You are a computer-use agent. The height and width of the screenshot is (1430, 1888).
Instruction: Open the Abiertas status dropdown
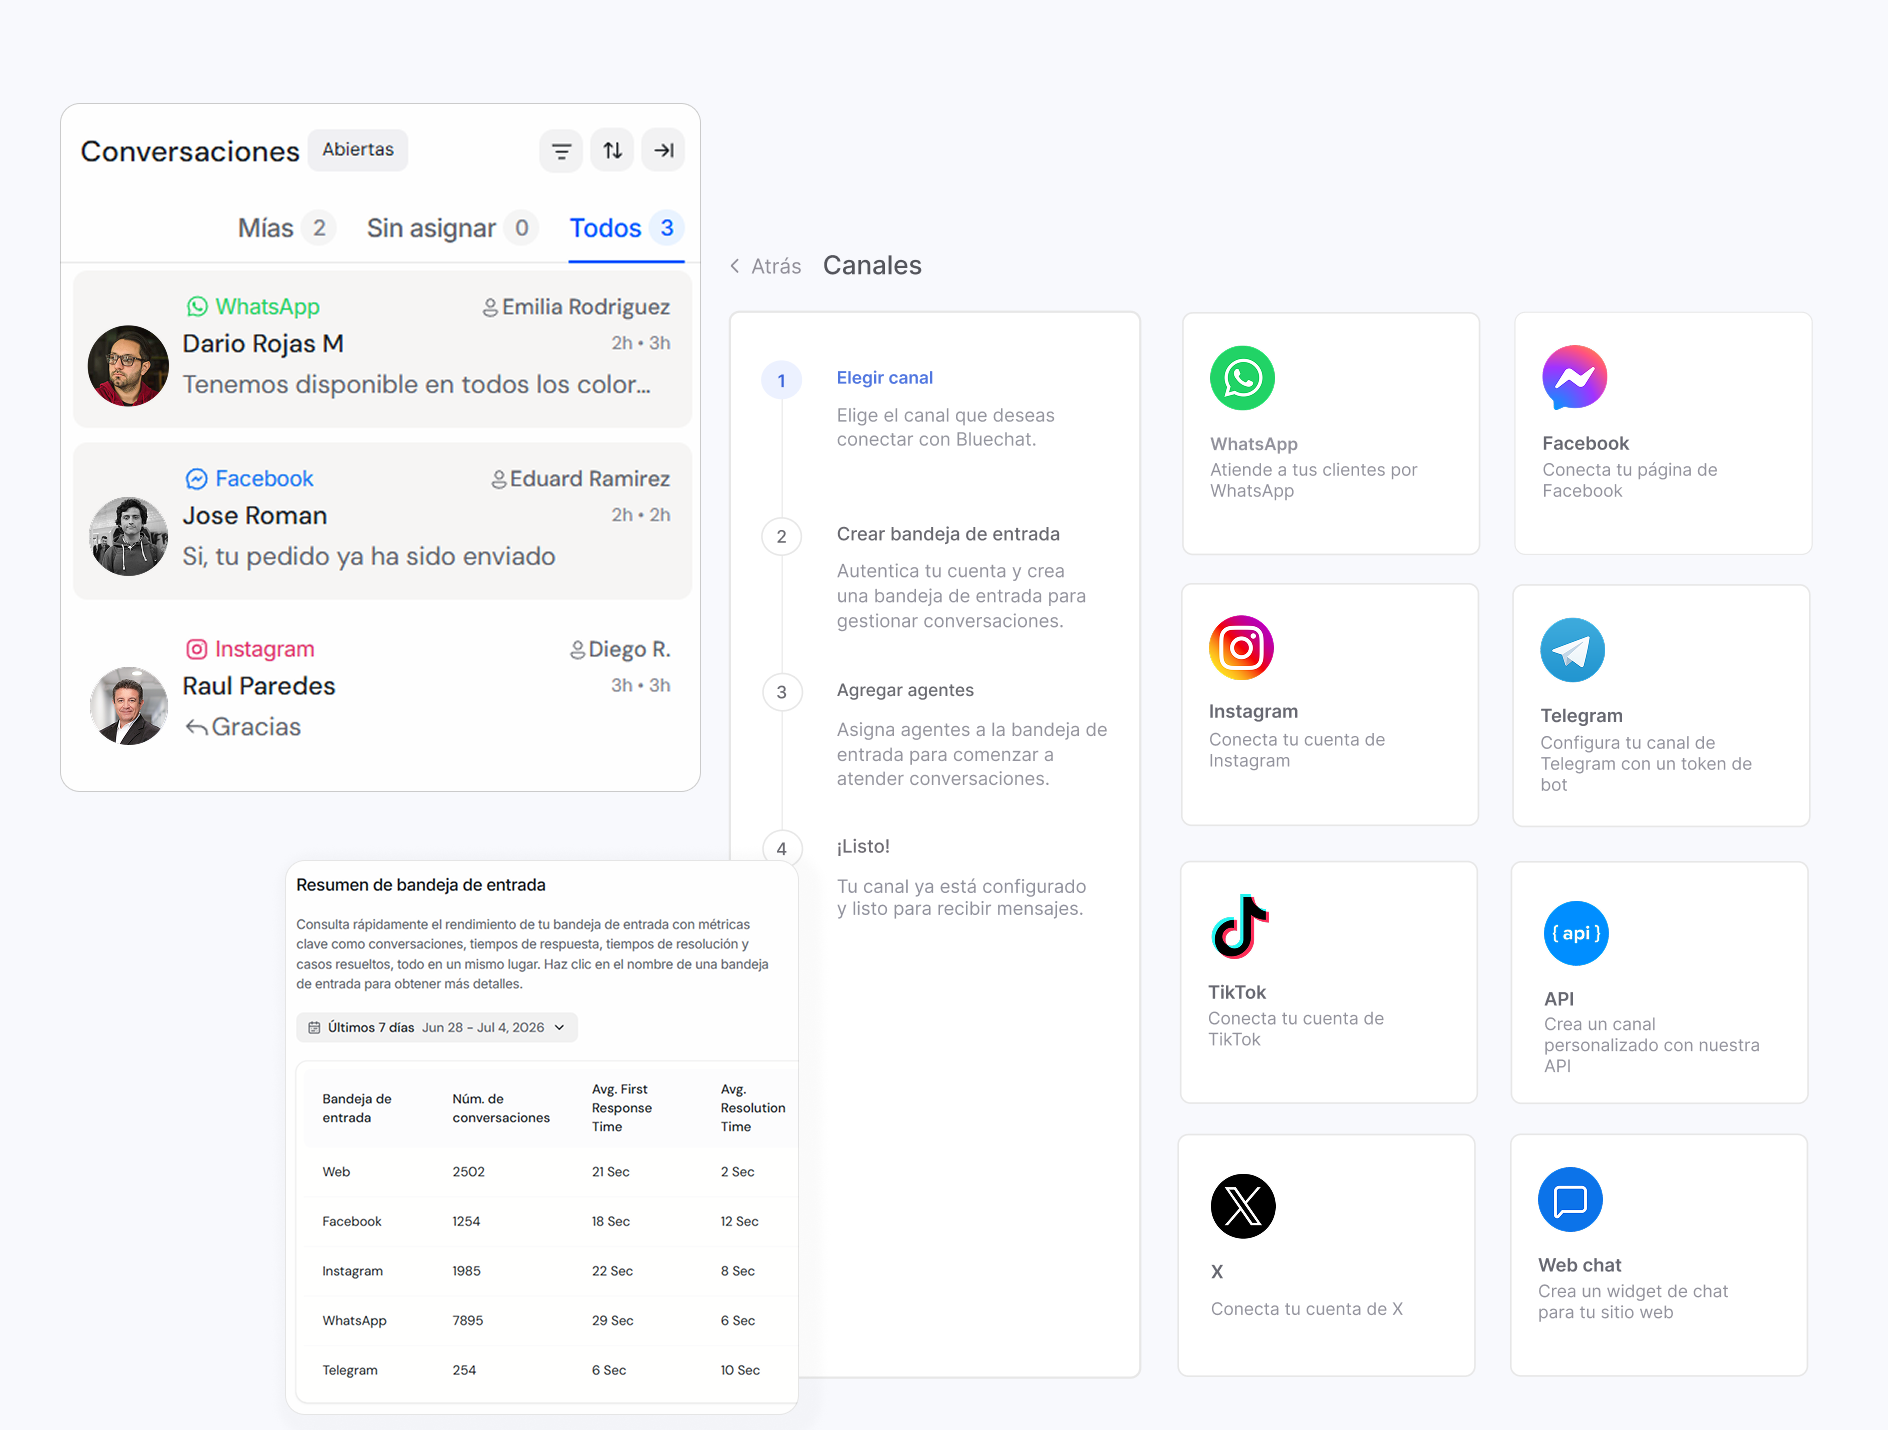point(358,150)
